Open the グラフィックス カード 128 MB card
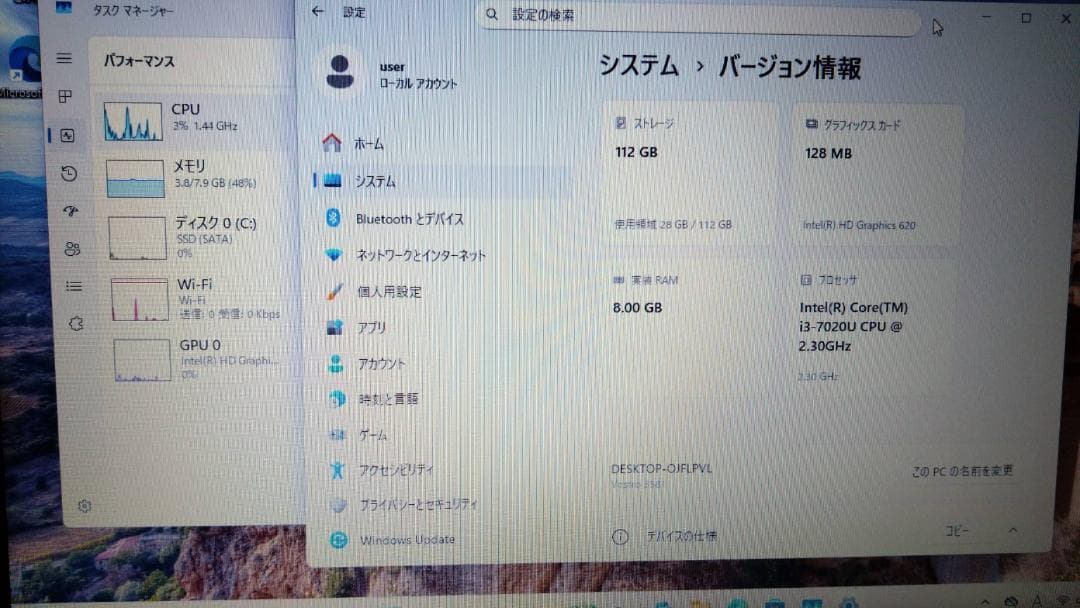This screenshot has width=1080, height=608. 878,176
